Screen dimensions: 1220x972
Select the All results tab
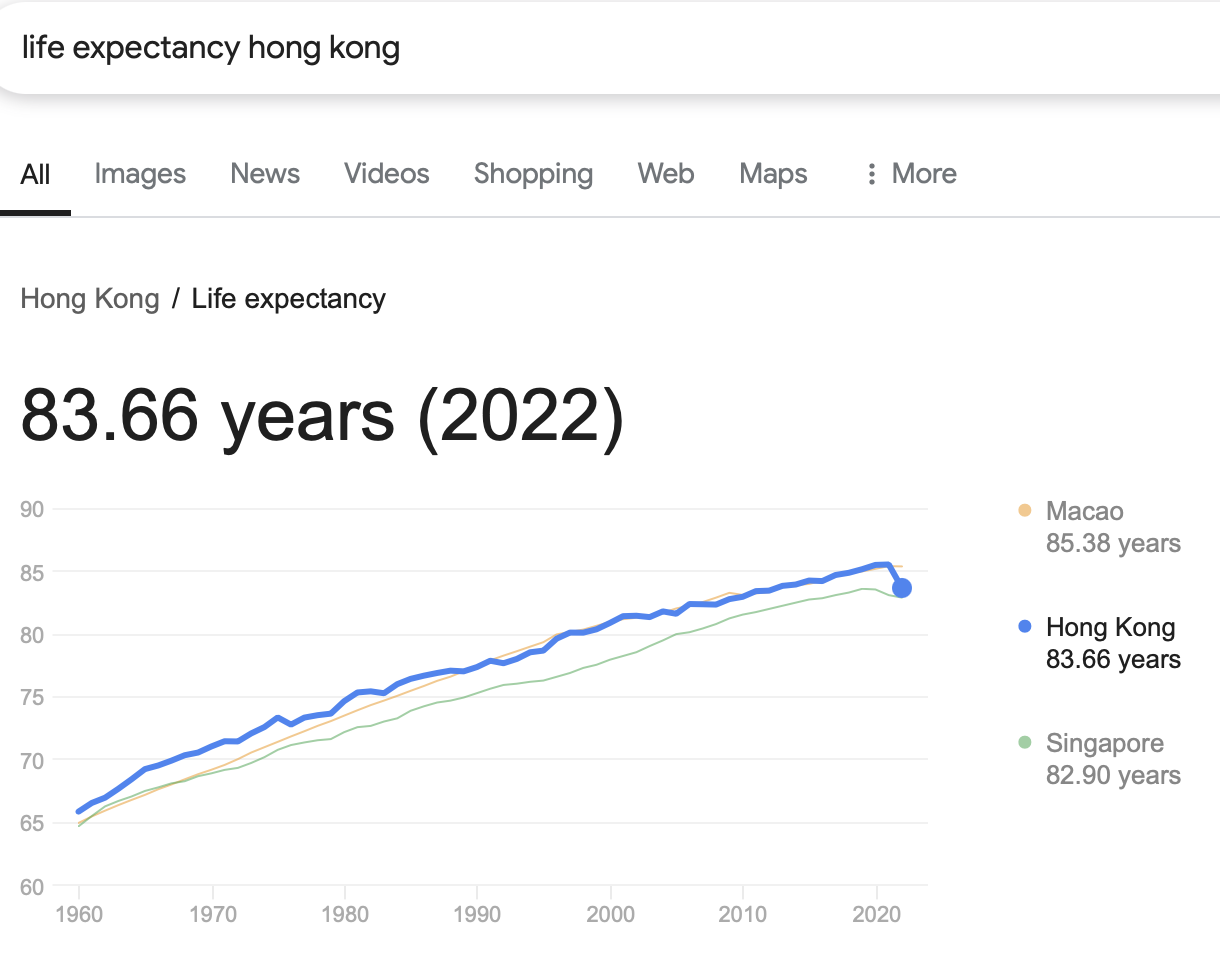coord(35,175)
